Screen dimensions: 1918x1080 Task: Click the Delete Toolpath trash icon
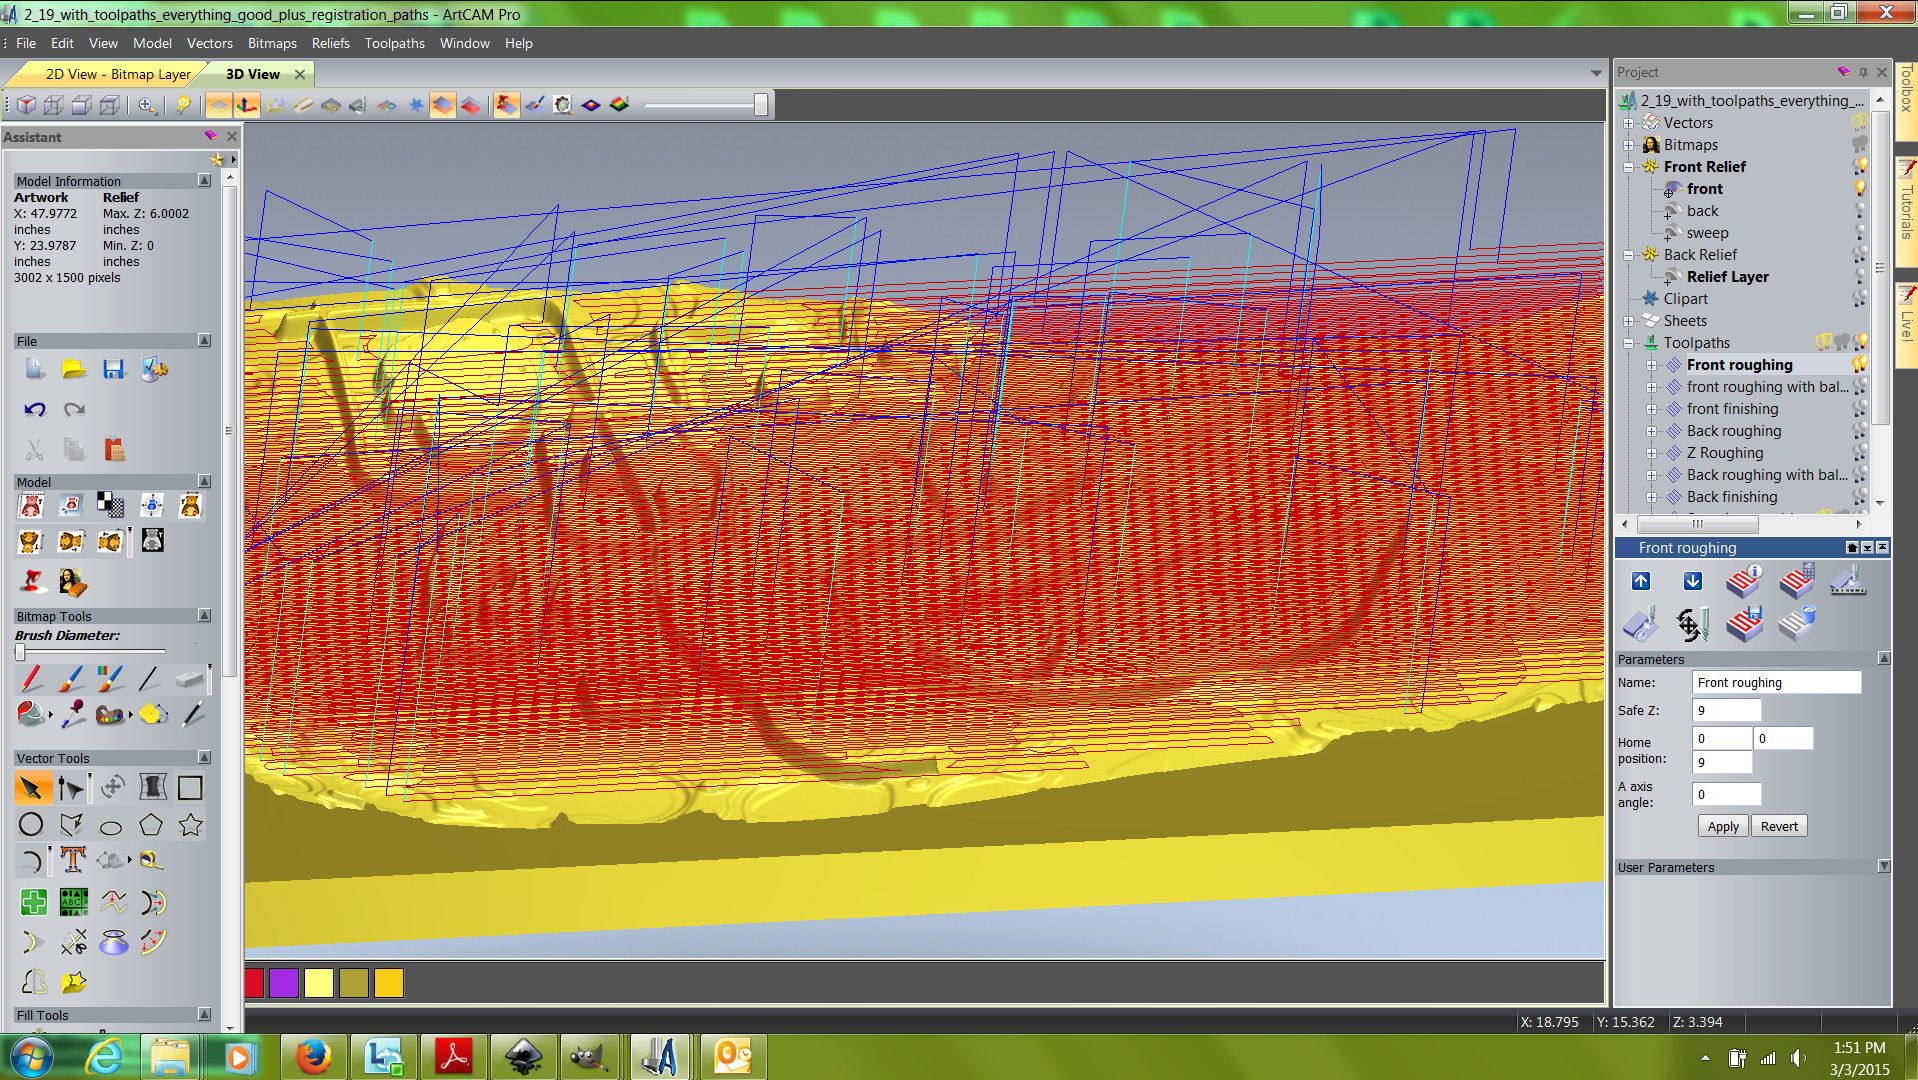(1796, 624)
